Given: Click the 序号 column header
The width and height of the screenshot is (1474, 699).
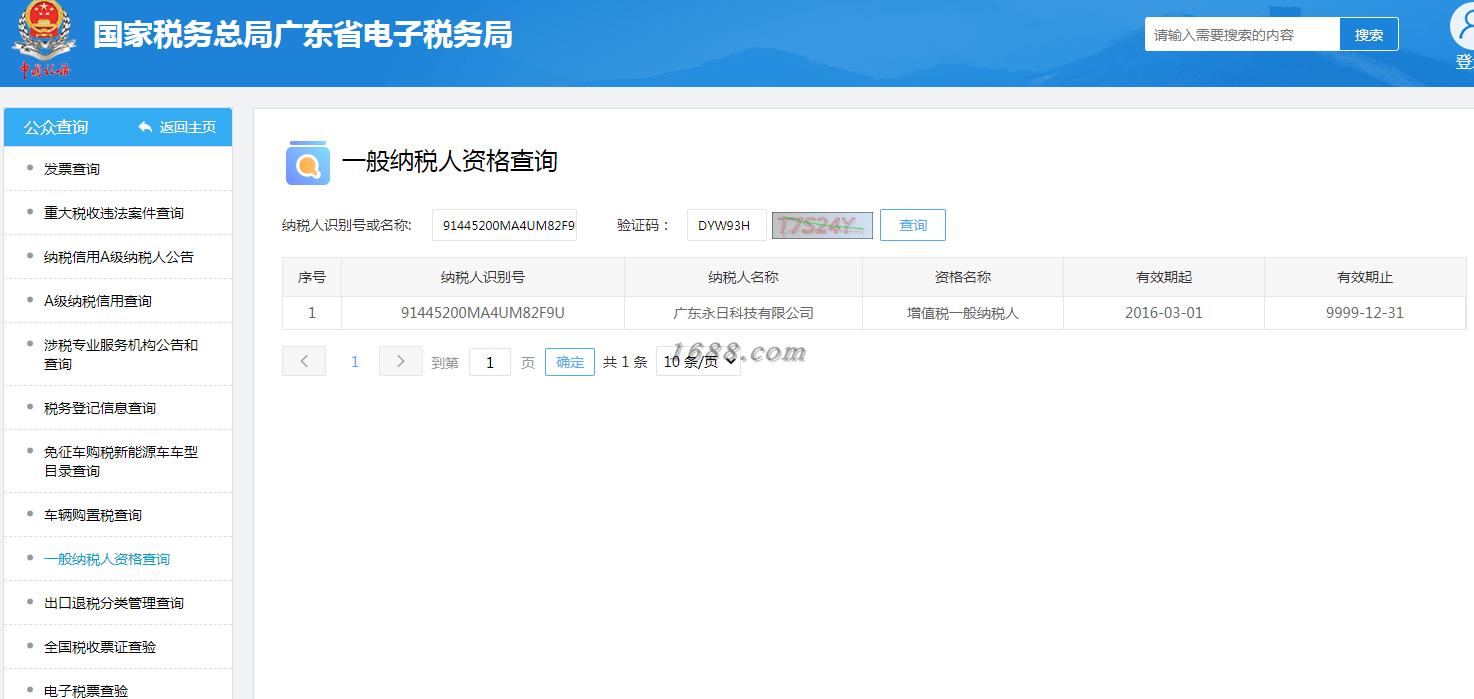Looking at the screenshot, I should point(312,277).
